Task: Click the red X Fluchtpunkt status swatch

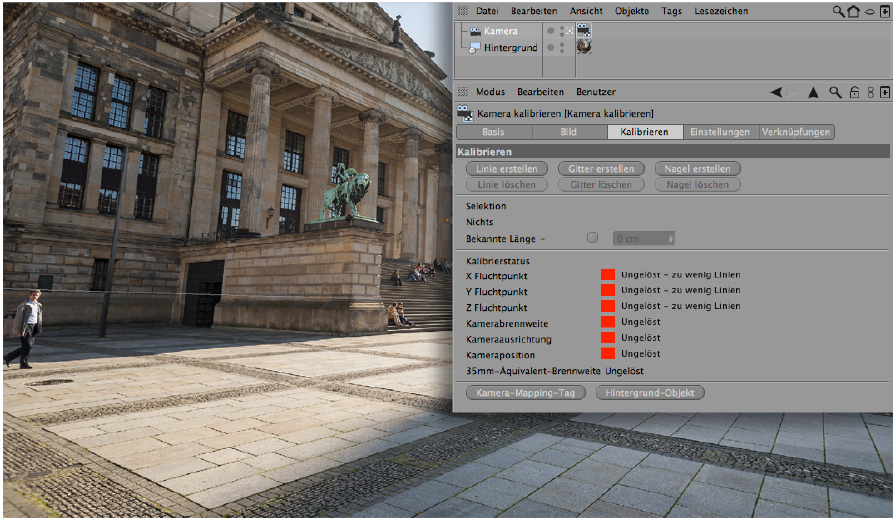Action: (607, 275)
